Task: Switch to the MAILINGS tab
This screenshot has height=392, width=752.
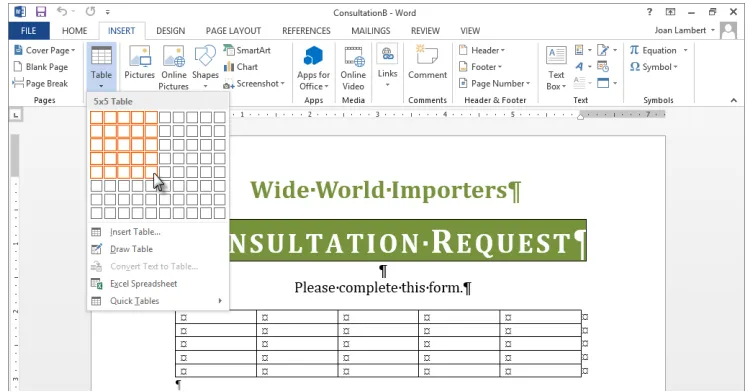Action: point(370,31)
